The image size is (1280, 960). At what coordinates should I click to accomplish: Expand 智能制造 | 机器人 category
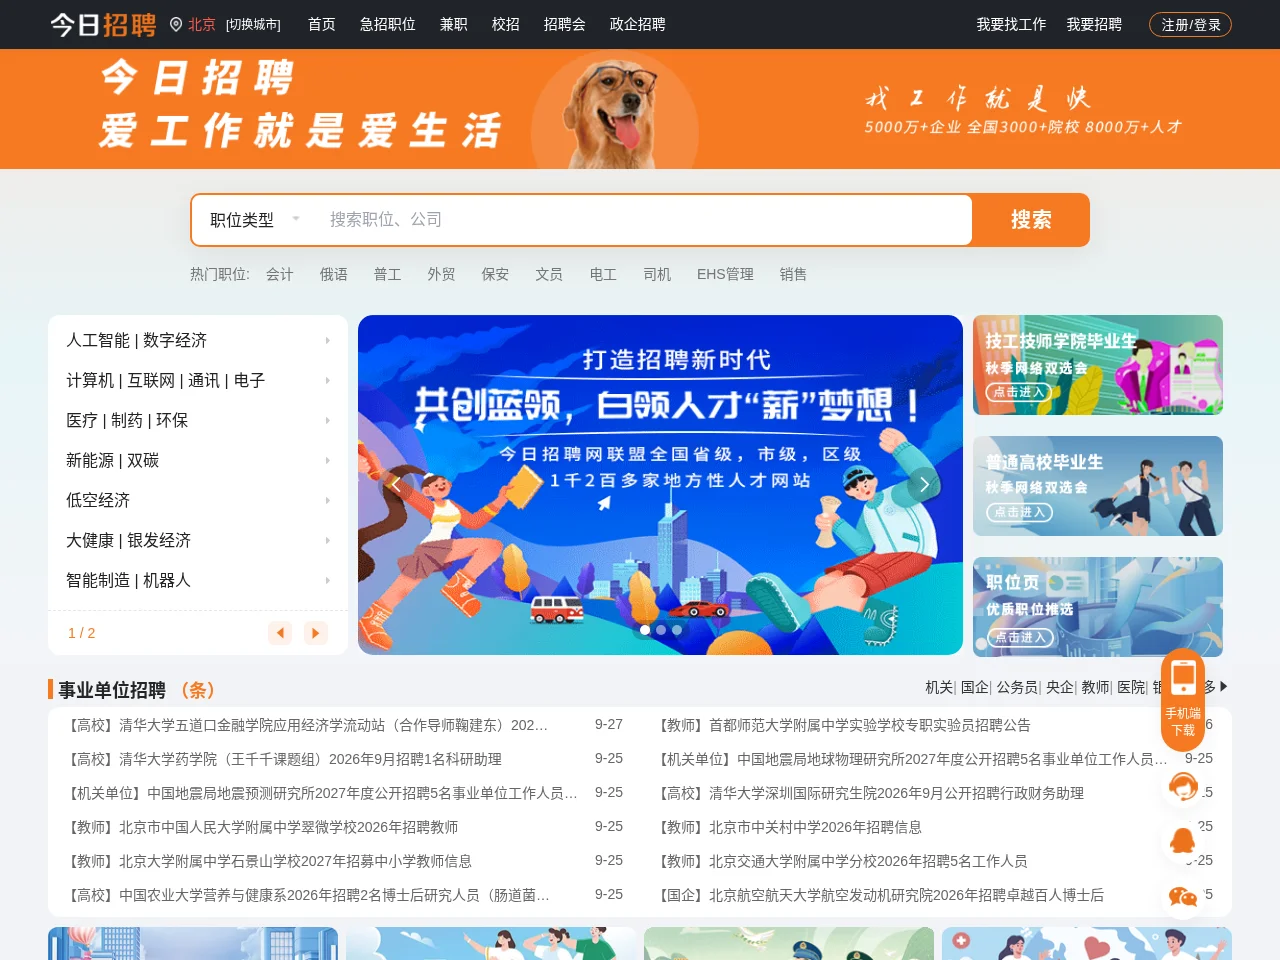coord(198,580)
